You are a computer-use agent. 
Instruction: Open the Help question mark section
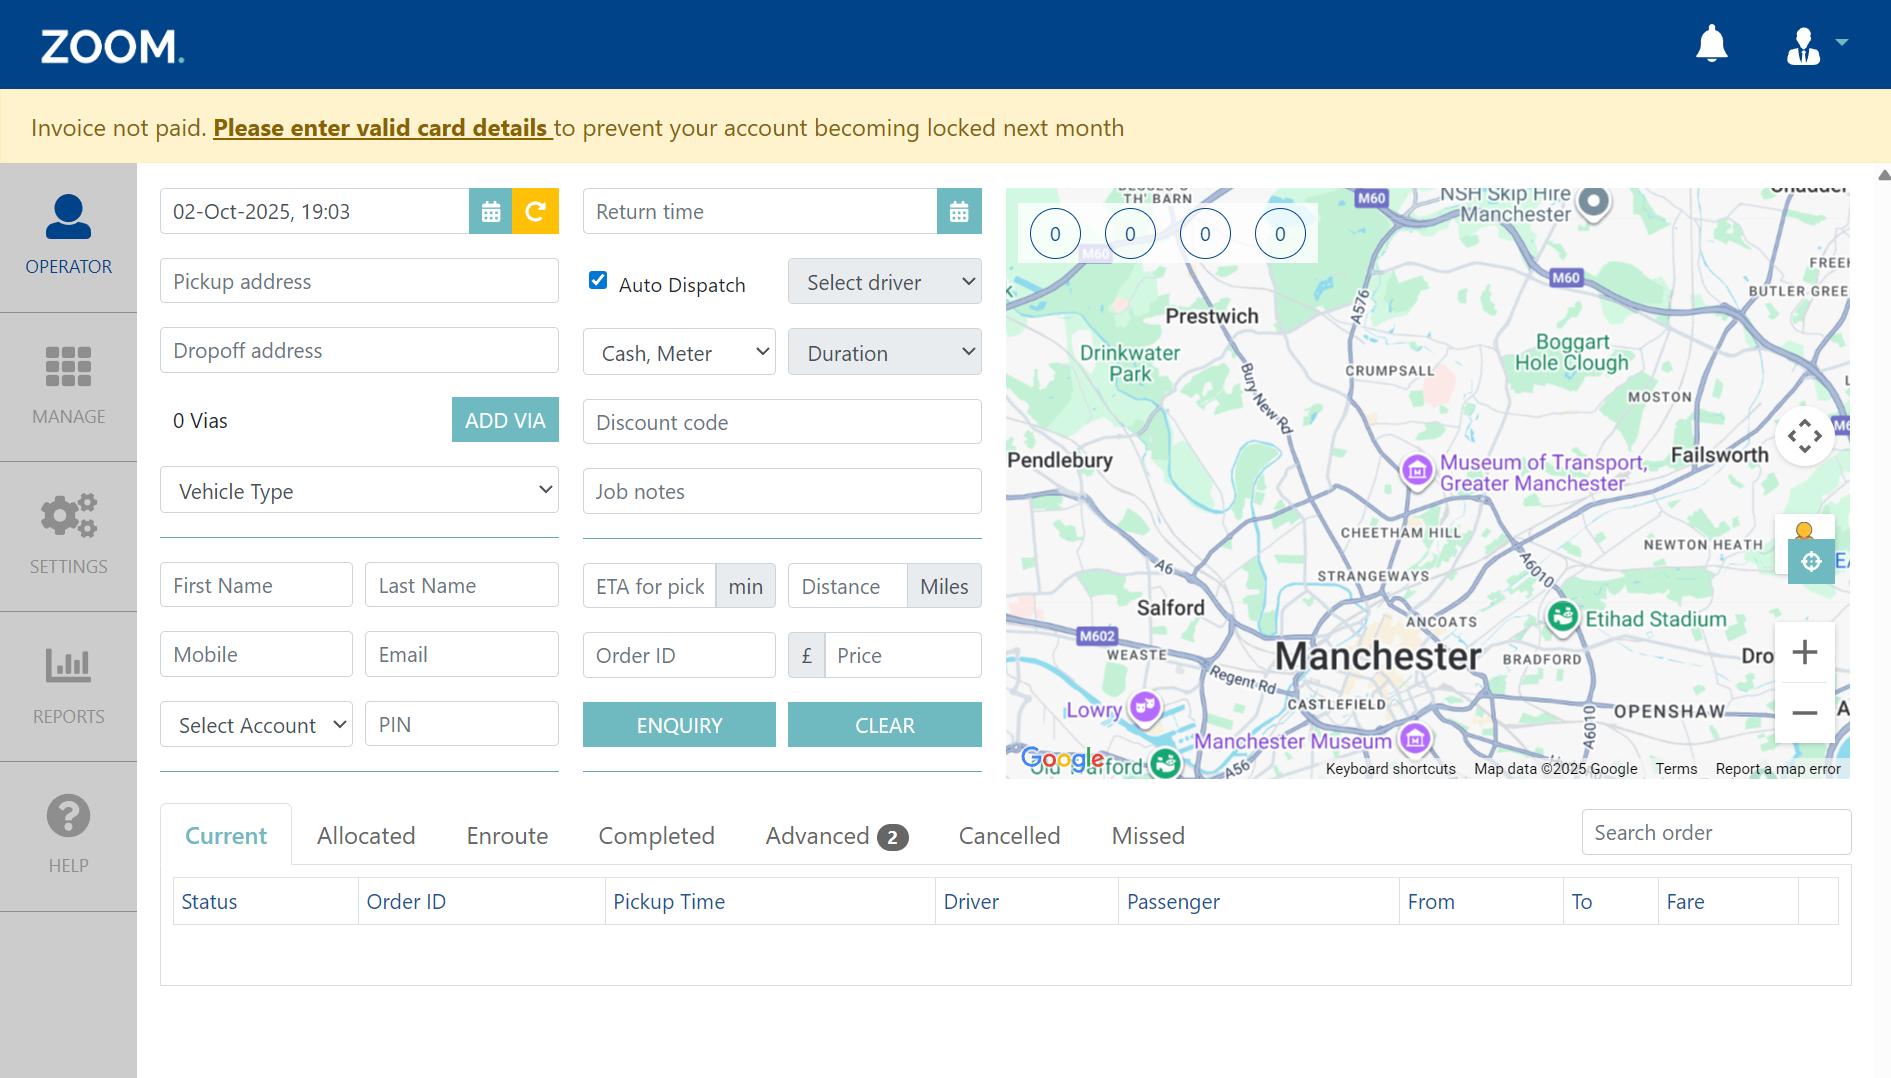tap(68, 836)
